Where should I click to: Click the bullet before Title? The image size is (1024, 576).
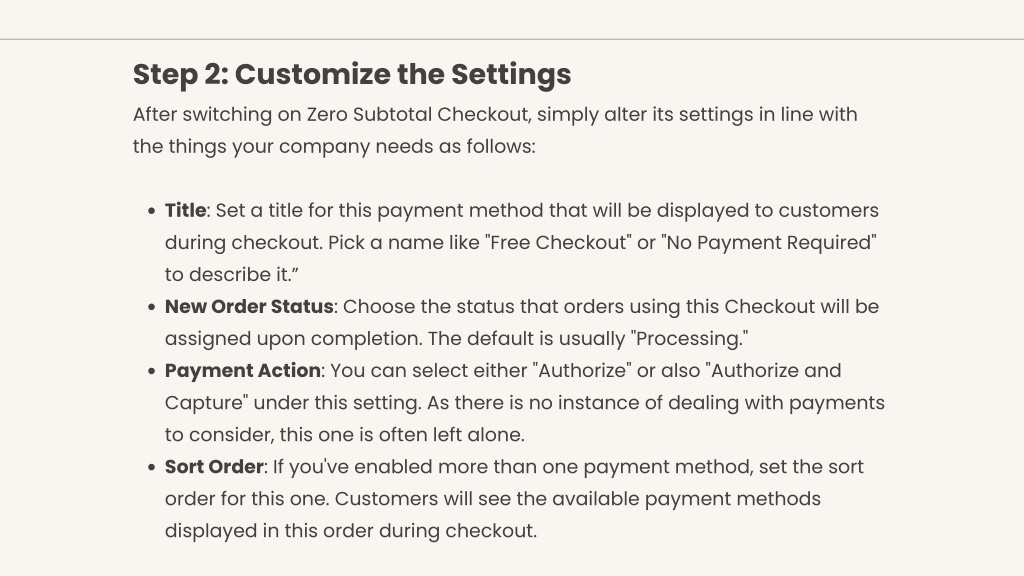(152, 211)
